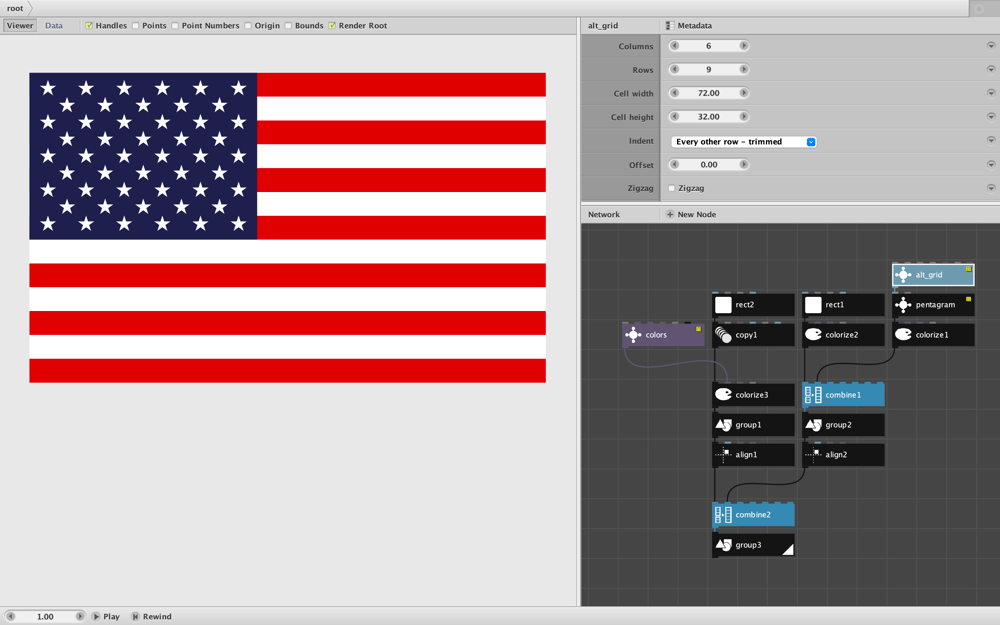1000x625 pixels.
Task: Click the colorize3 palette icon
Action: [x=723, y=395]
